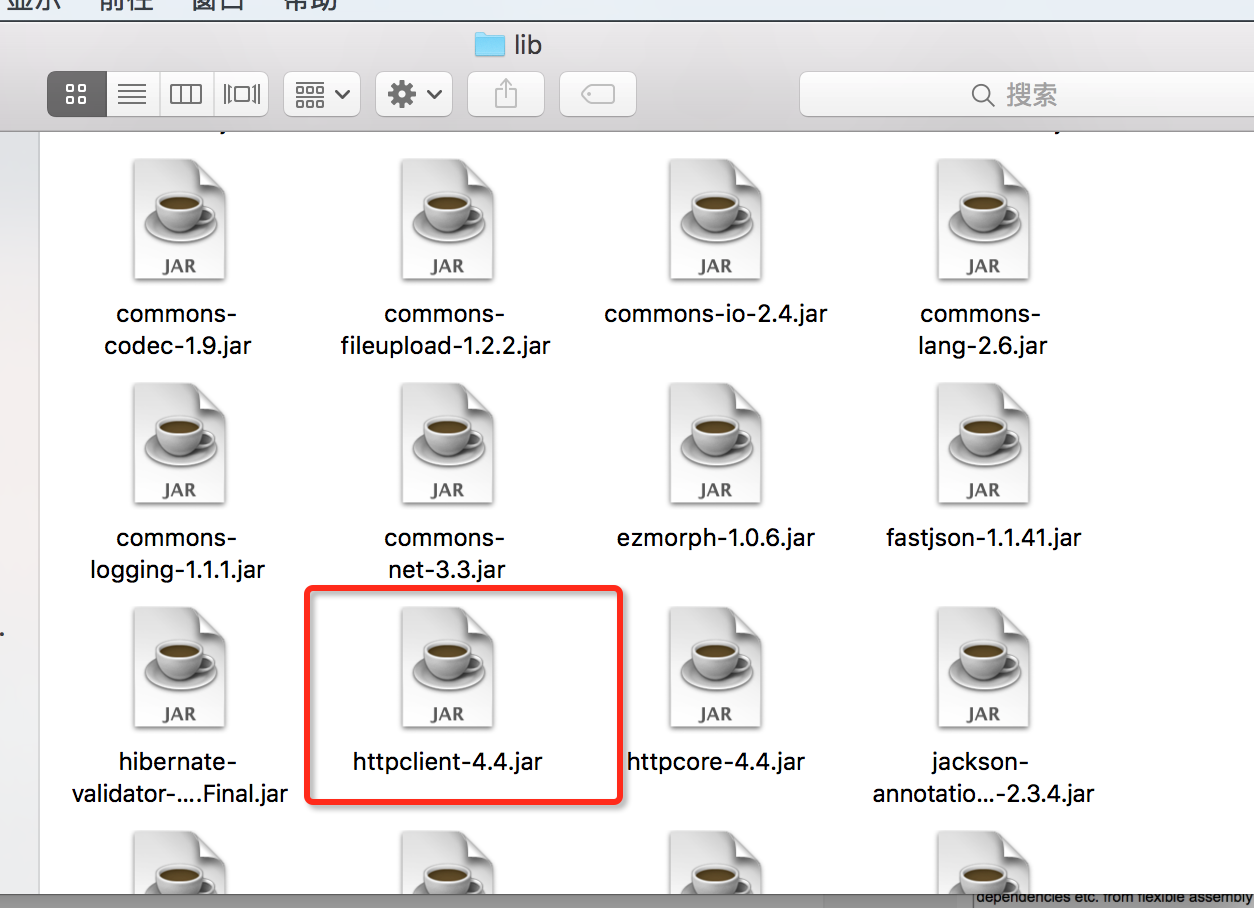Click the commons-lang-2.6.jar file name

click(x=983, y=330)
